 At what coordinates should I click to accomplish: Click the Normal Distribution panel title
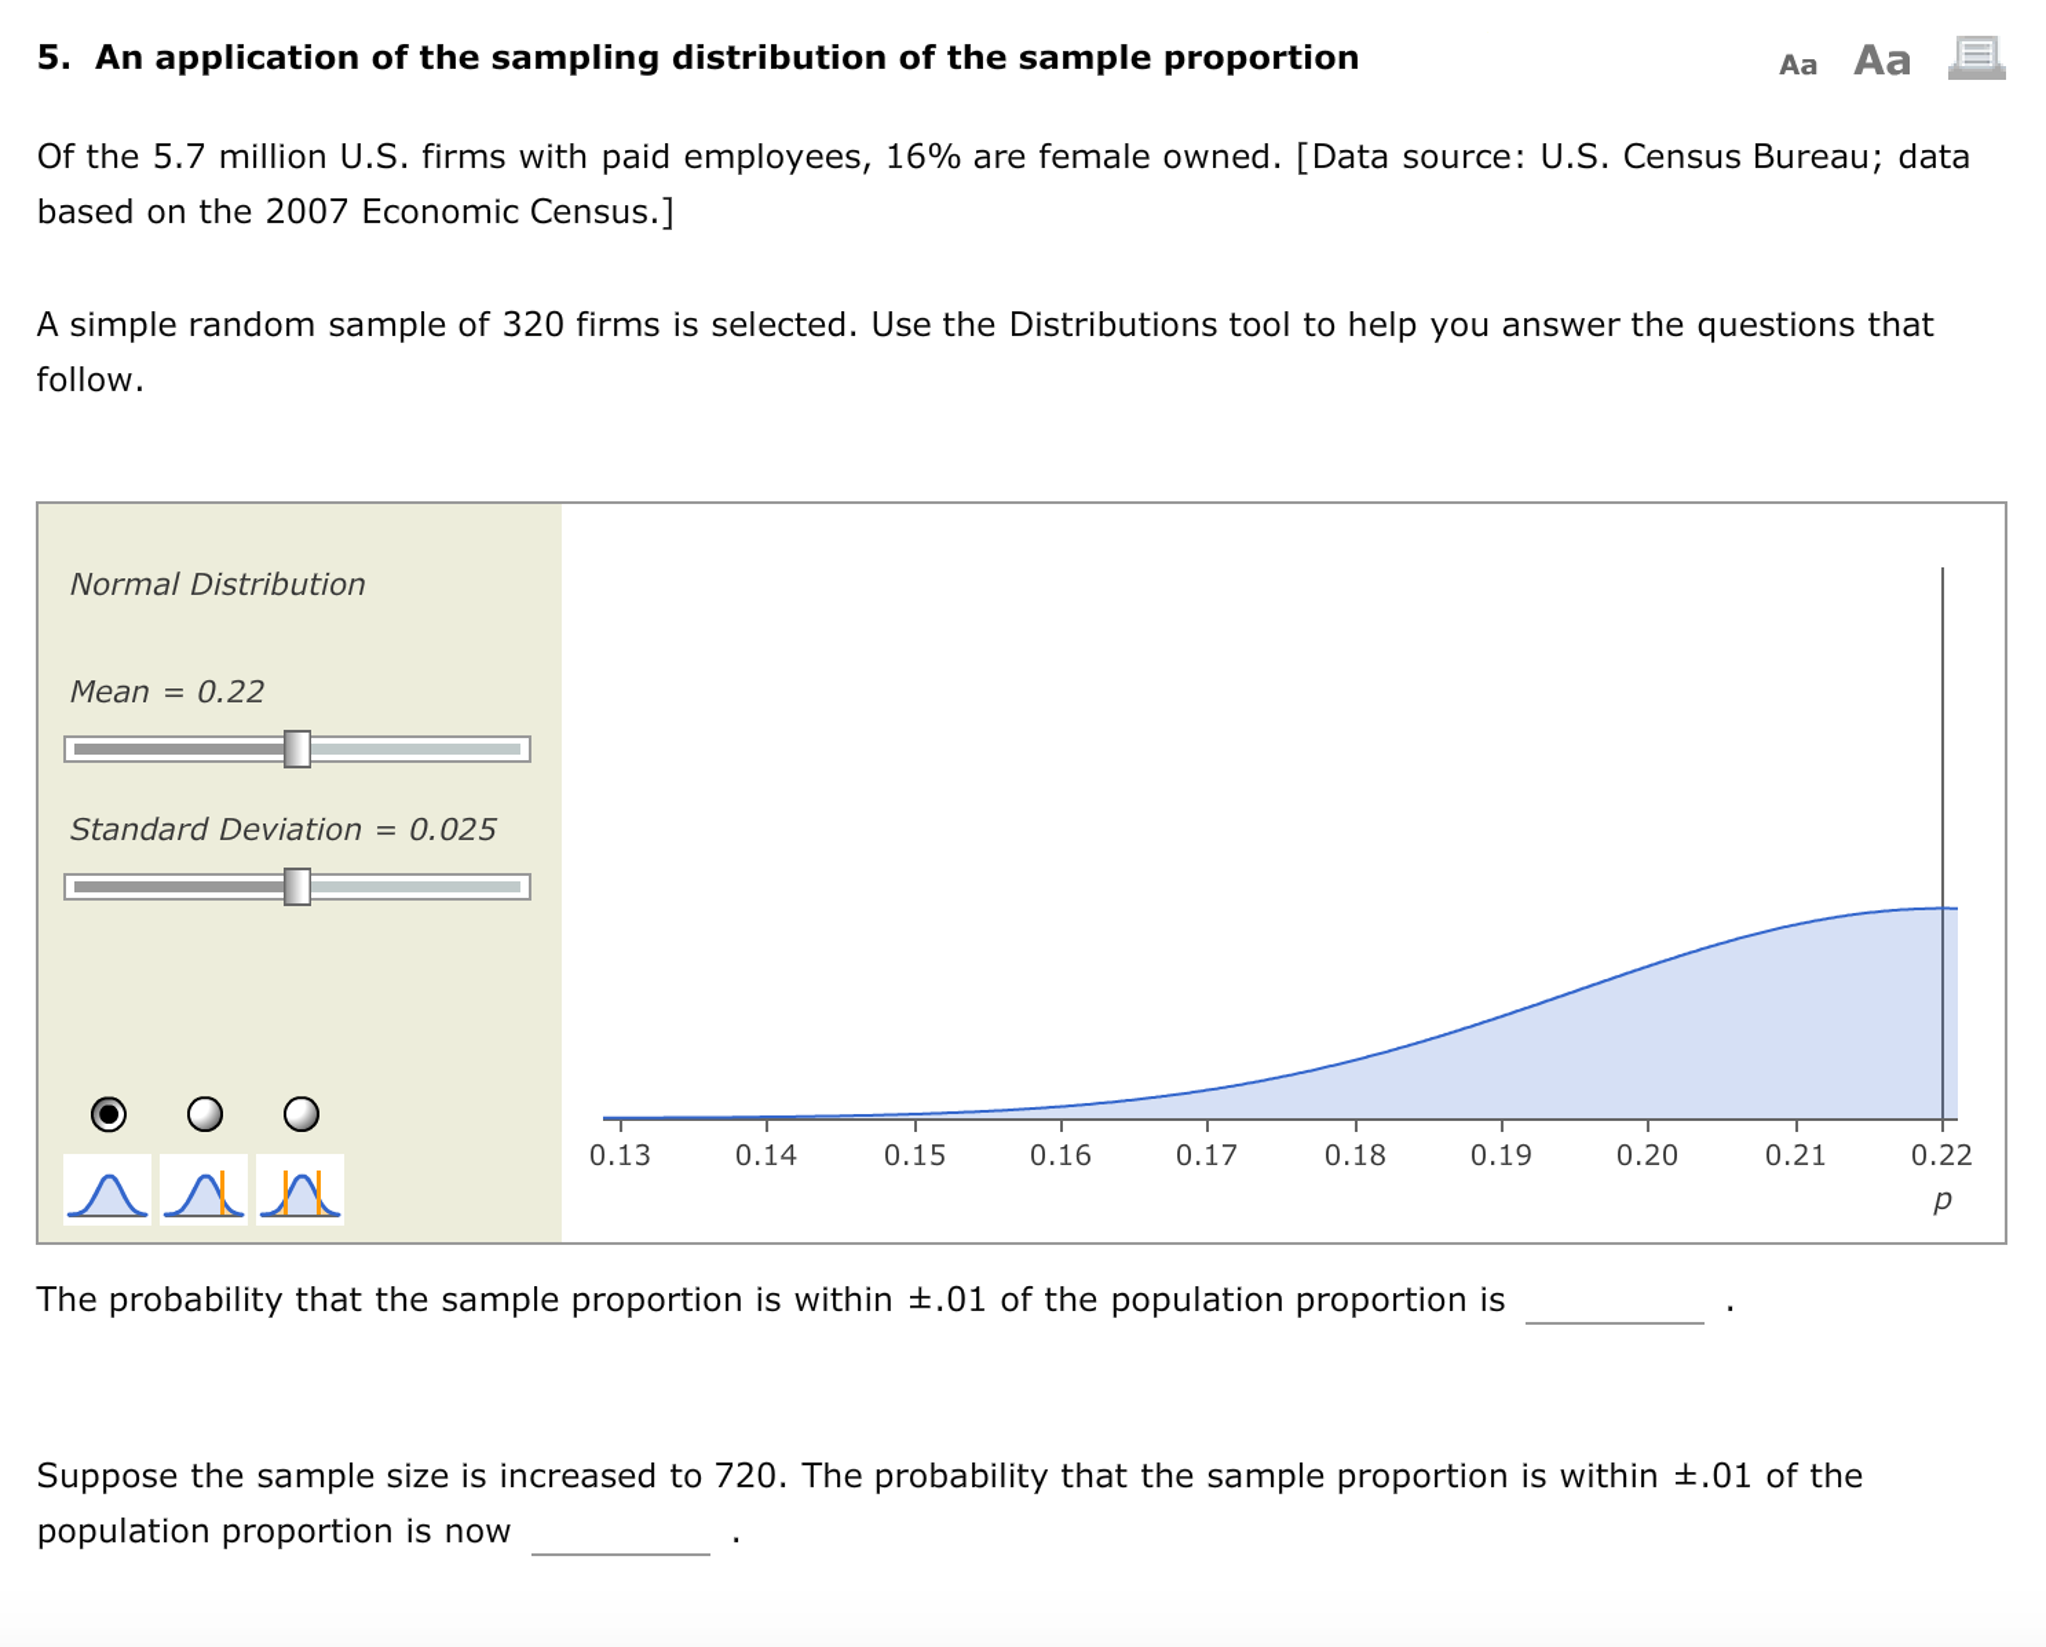pos(217,584)
